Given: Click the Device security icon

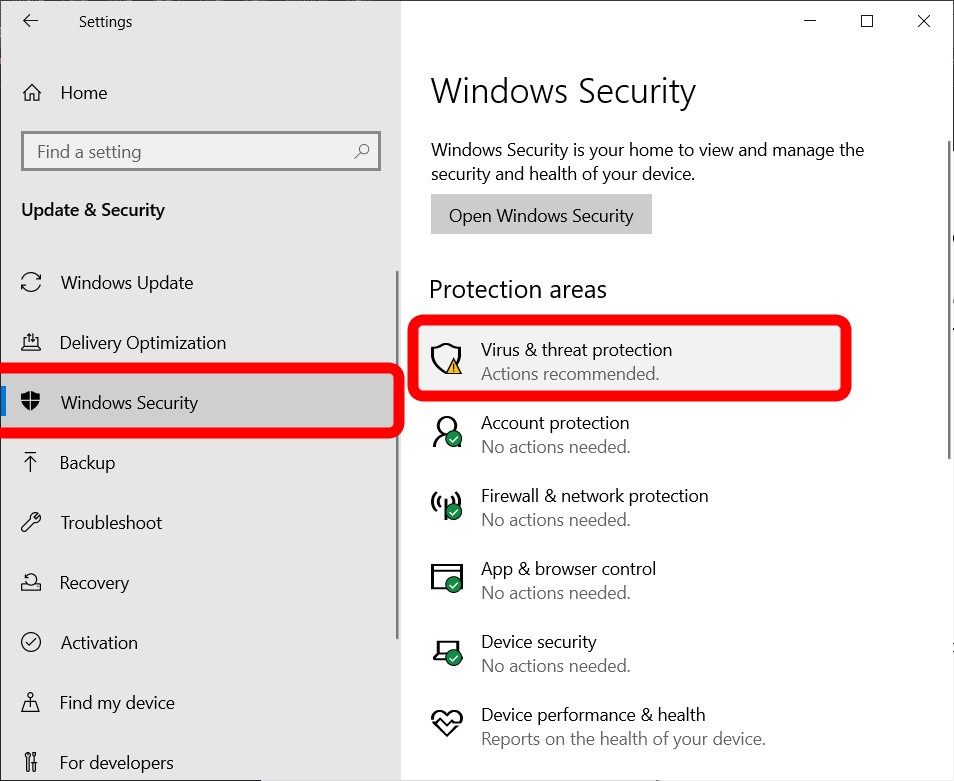Looking at the screenshot, I should [x=447, y=652].
